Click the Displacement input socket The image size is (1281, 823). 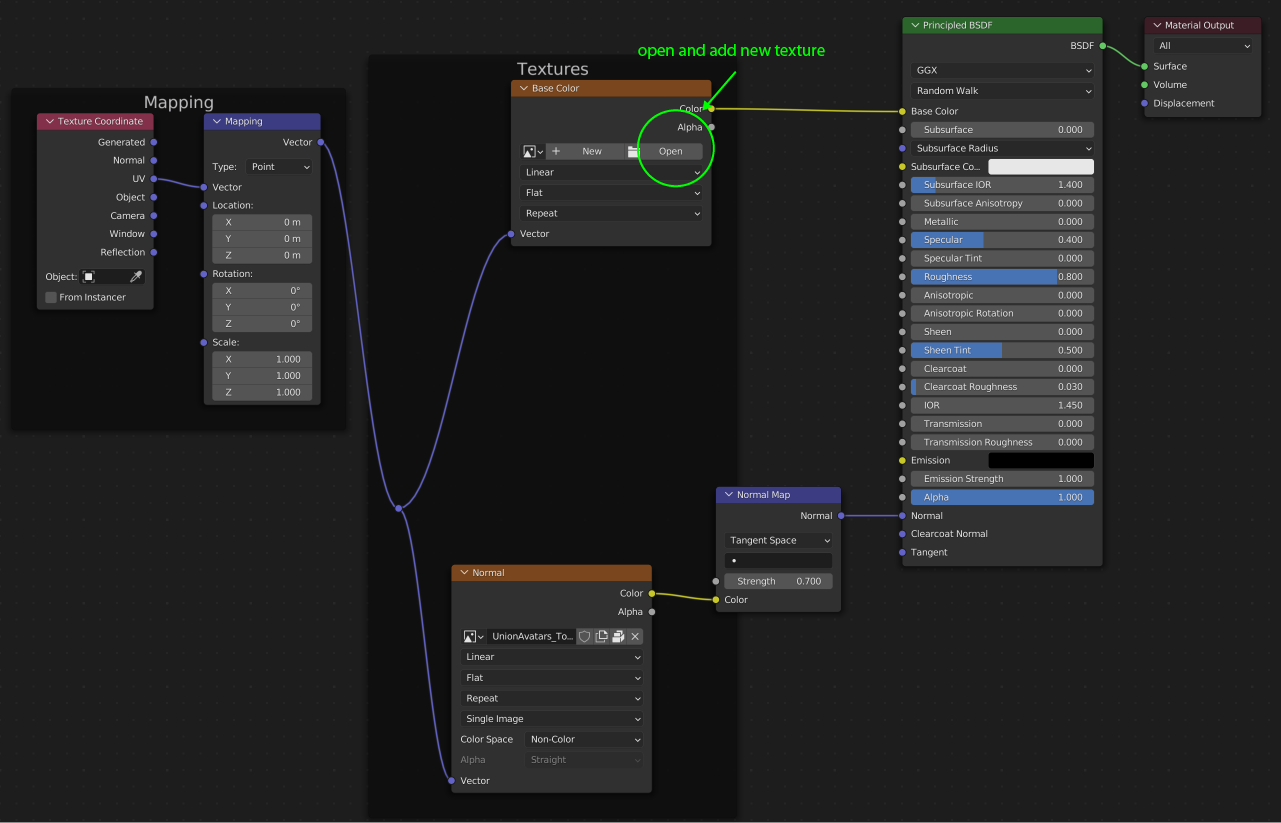[x=1145, y=103]
